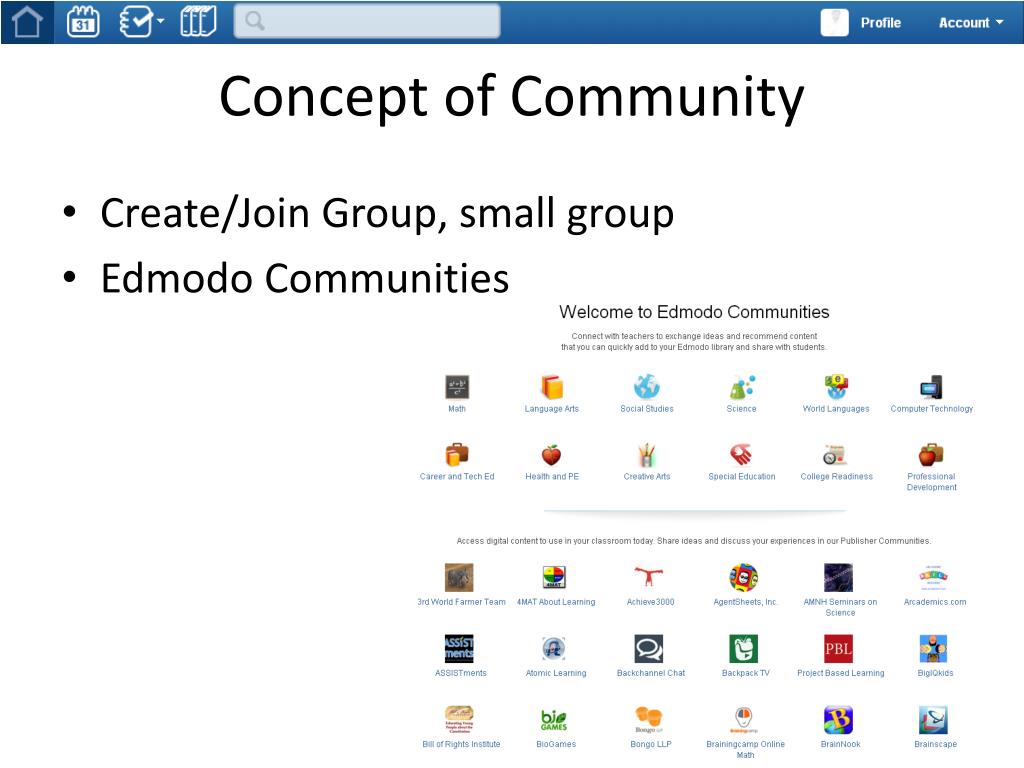1024x768 pixels.
Task: Choose the AgentSheets, Inc. icon
Action: (743, 577)
